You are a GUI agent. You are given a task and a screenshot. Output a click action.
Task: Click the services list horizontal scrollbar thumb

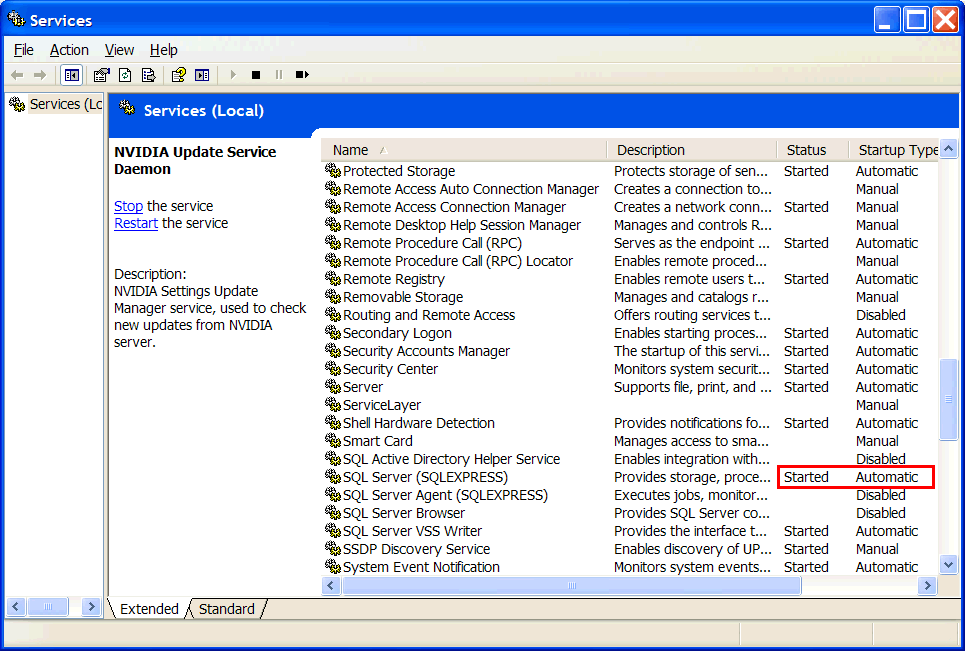click(x=572, y=585)
